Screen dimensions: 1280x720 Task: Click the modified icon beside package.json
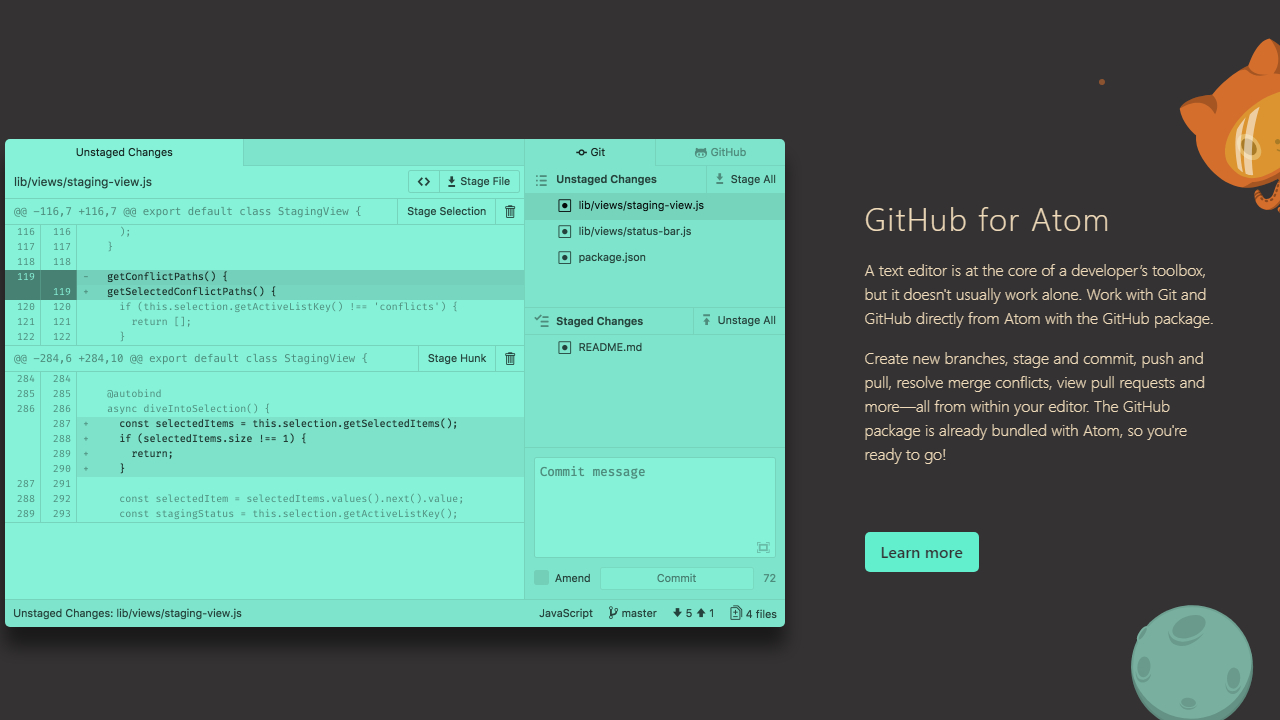click(565, 257)
